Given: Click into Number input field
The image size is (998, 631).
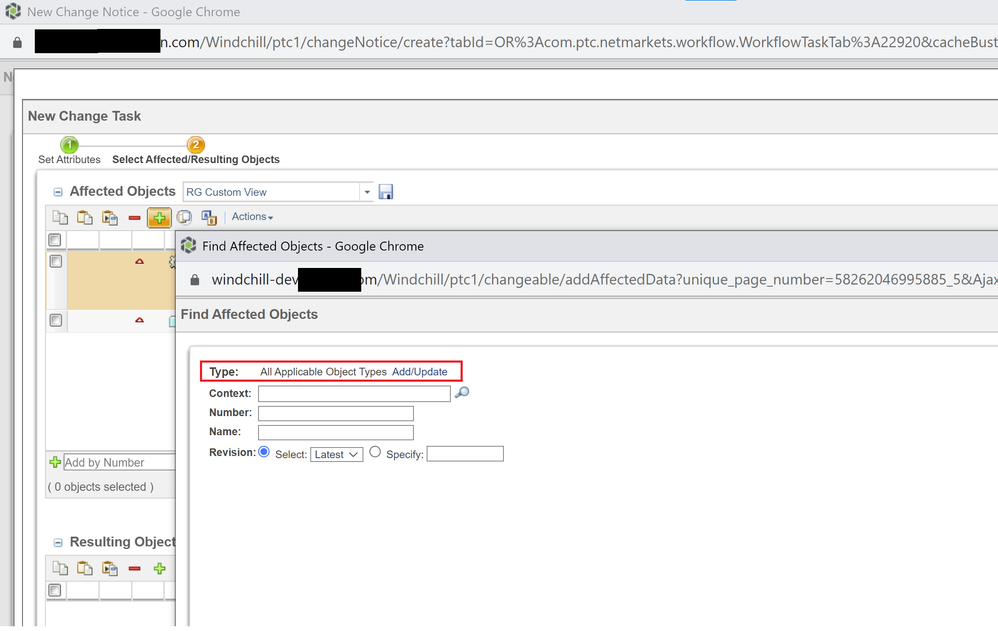Looking at the screenshot, I should 335,413.
